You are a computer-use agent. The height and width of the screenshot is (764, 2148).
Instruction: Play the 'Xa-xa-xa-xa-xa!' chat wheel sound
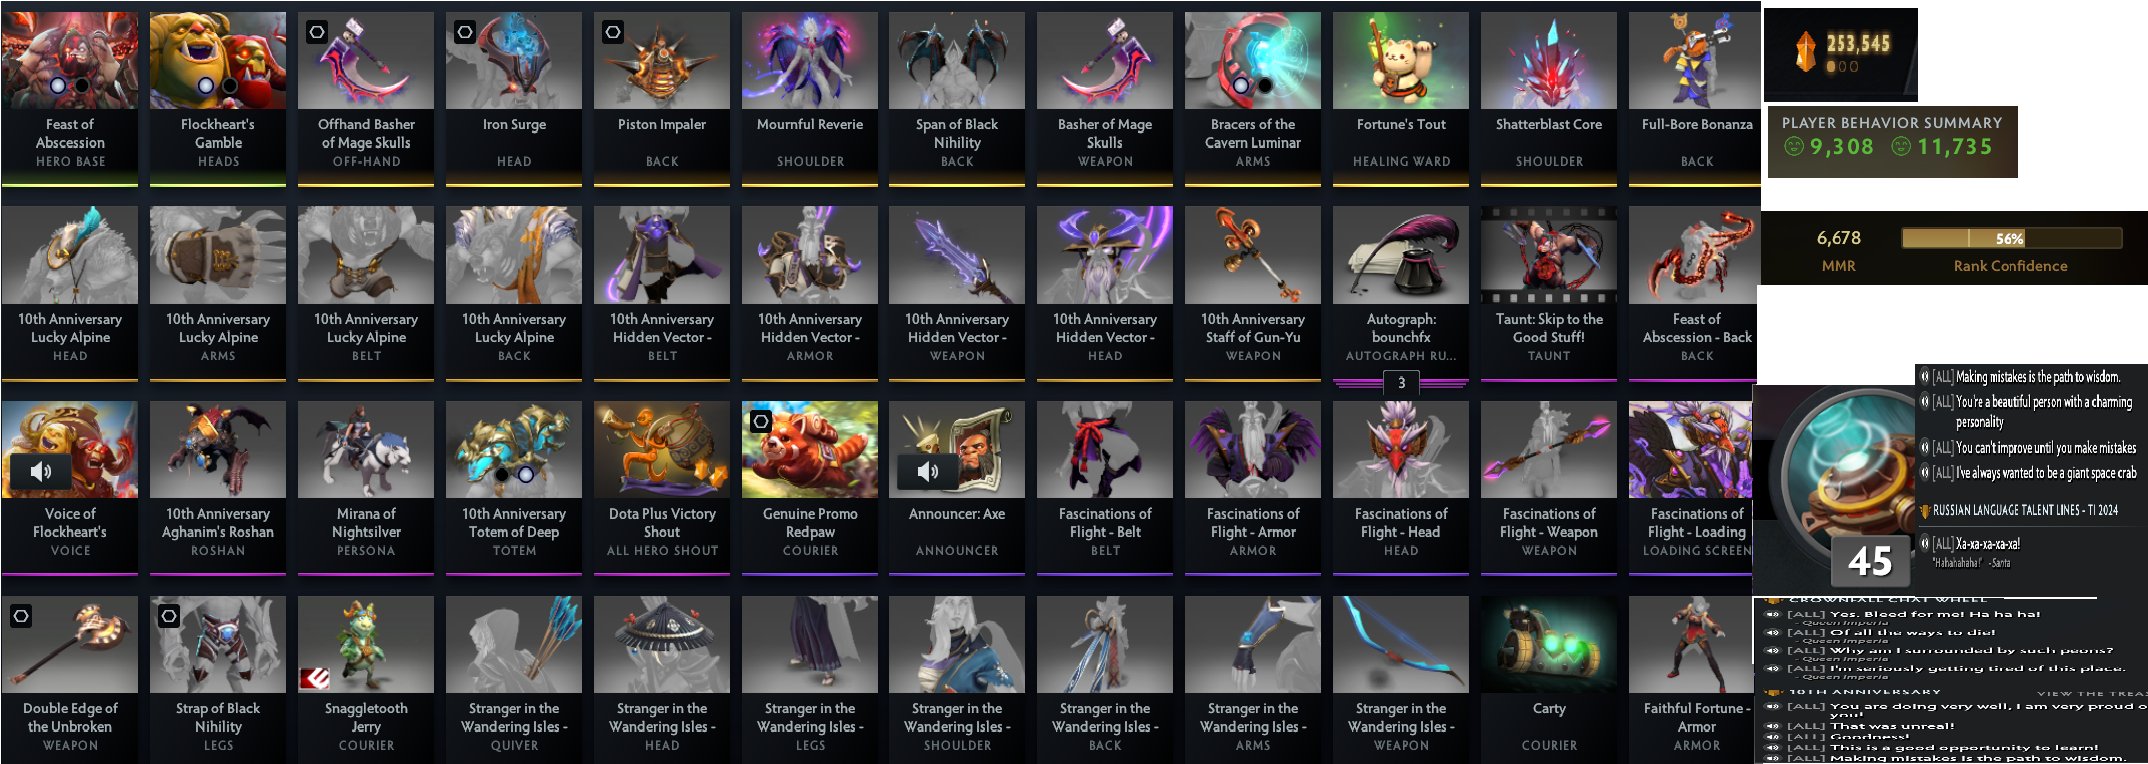(x=1924, y=544)
